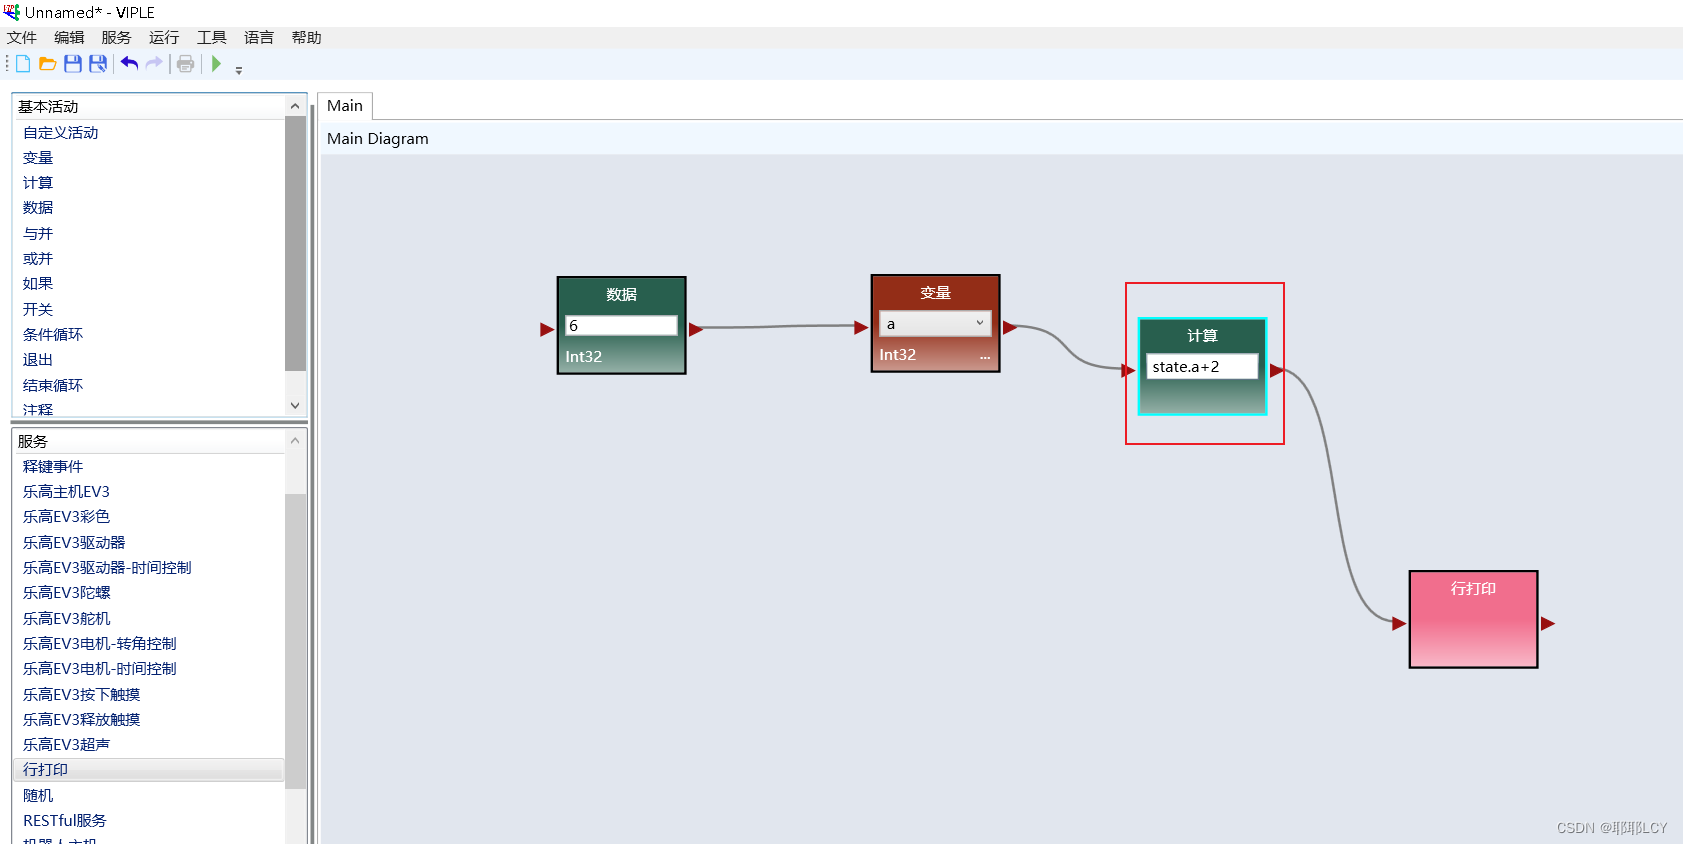This screenshot has height=844, width=1683.
Task: Click the Undo arrow icon
Action: [x=129, y=64]
